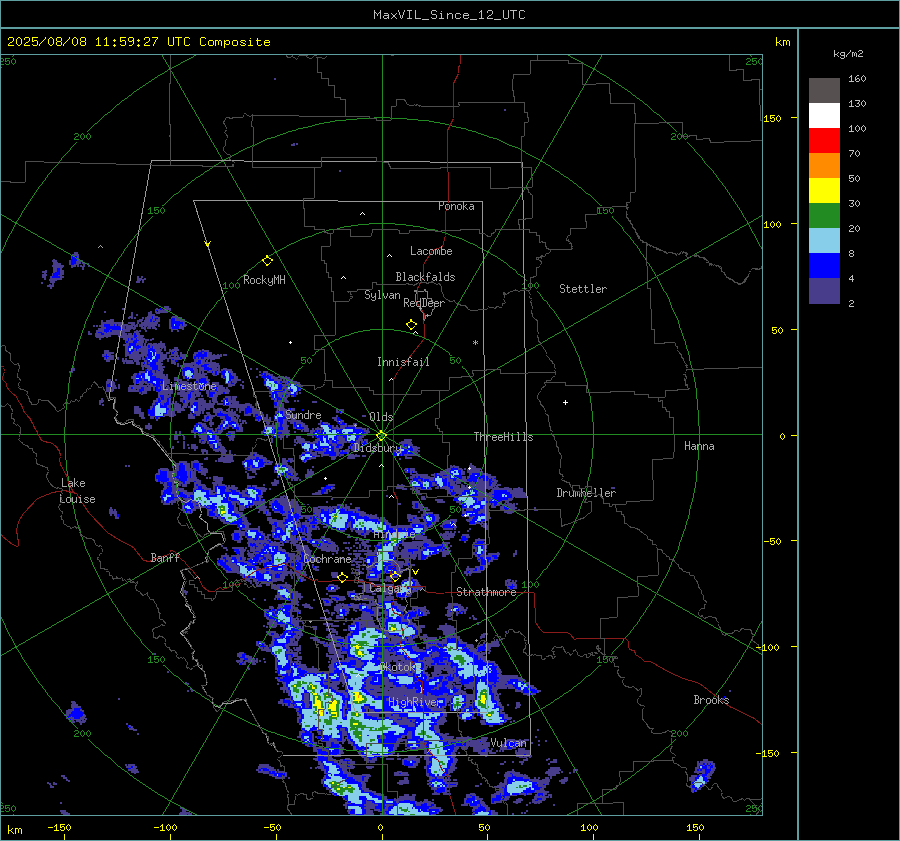Screen dimensions: 900x841
Task: Select the gray 160 kg/m2 legend swatch
Action: tap(824, 90)
